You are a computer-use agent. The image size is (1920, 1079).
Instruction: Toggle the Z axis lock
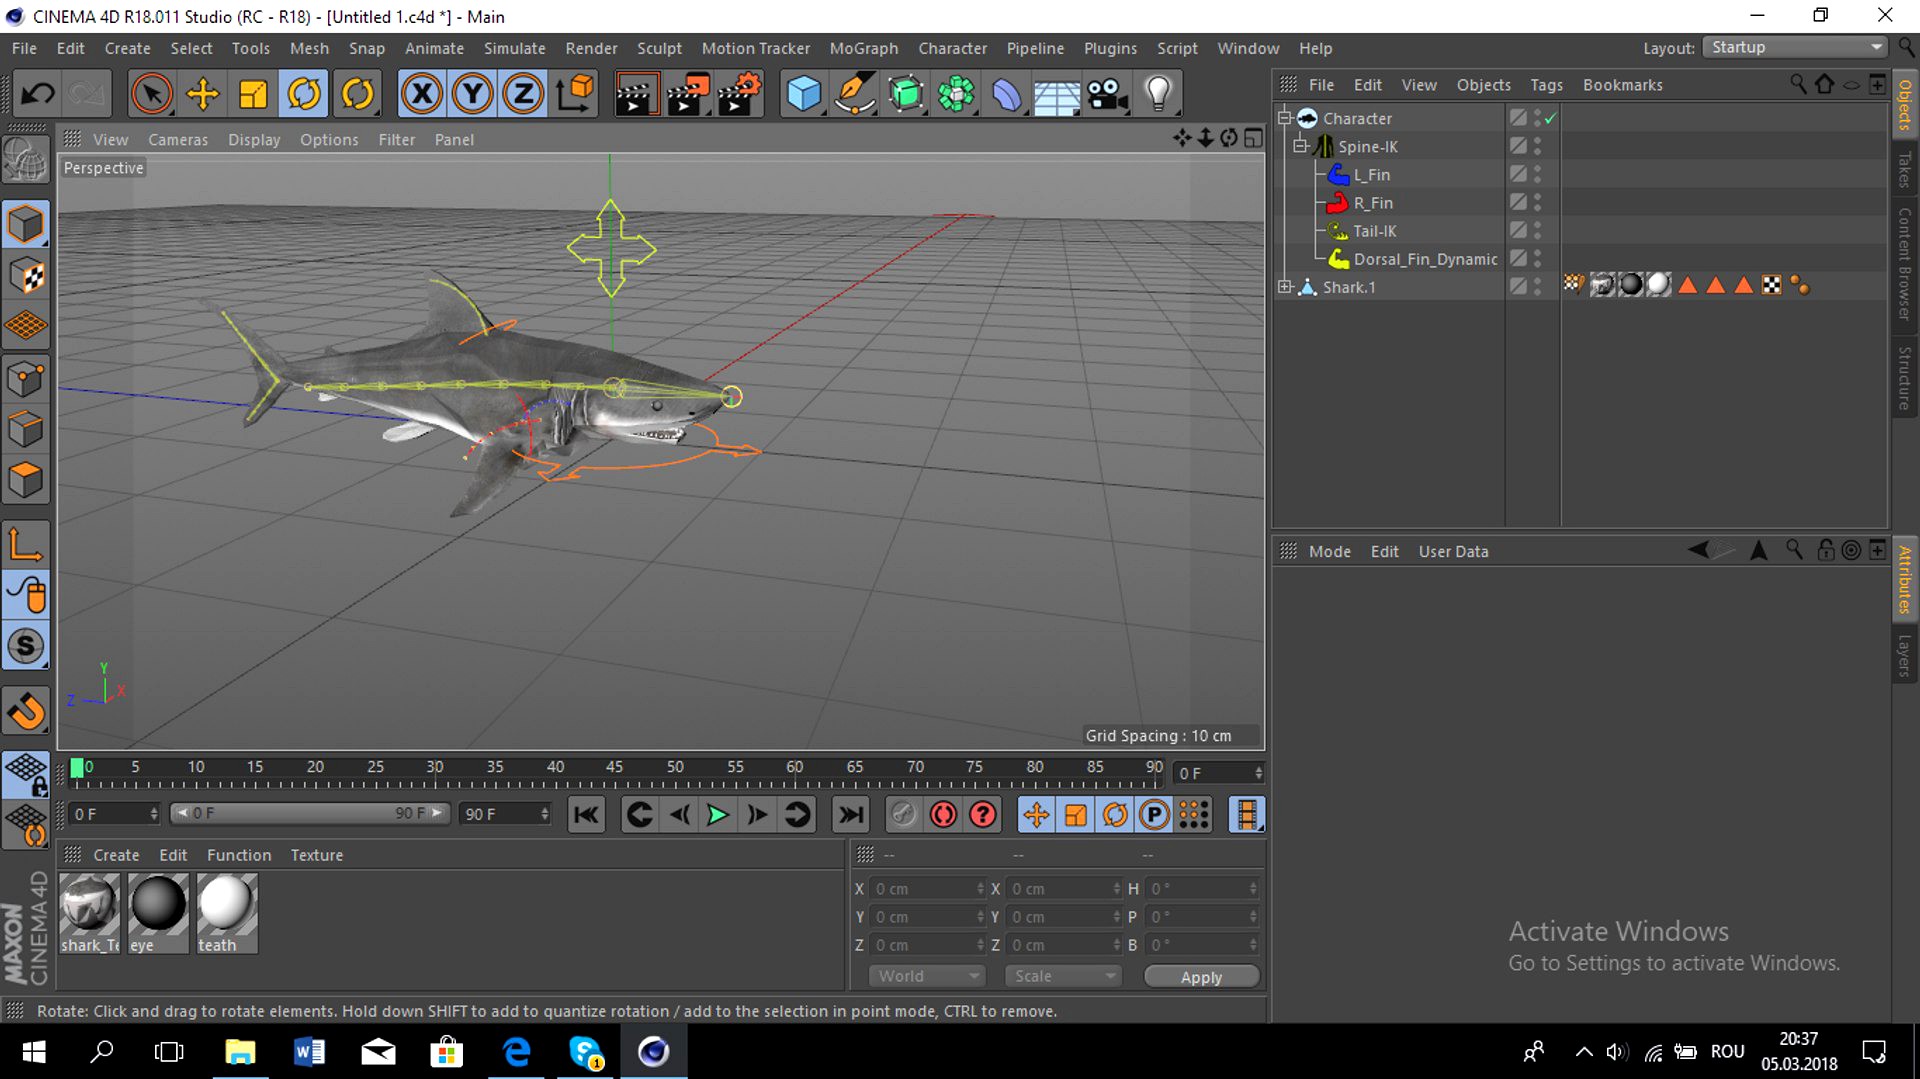[522, 94]
